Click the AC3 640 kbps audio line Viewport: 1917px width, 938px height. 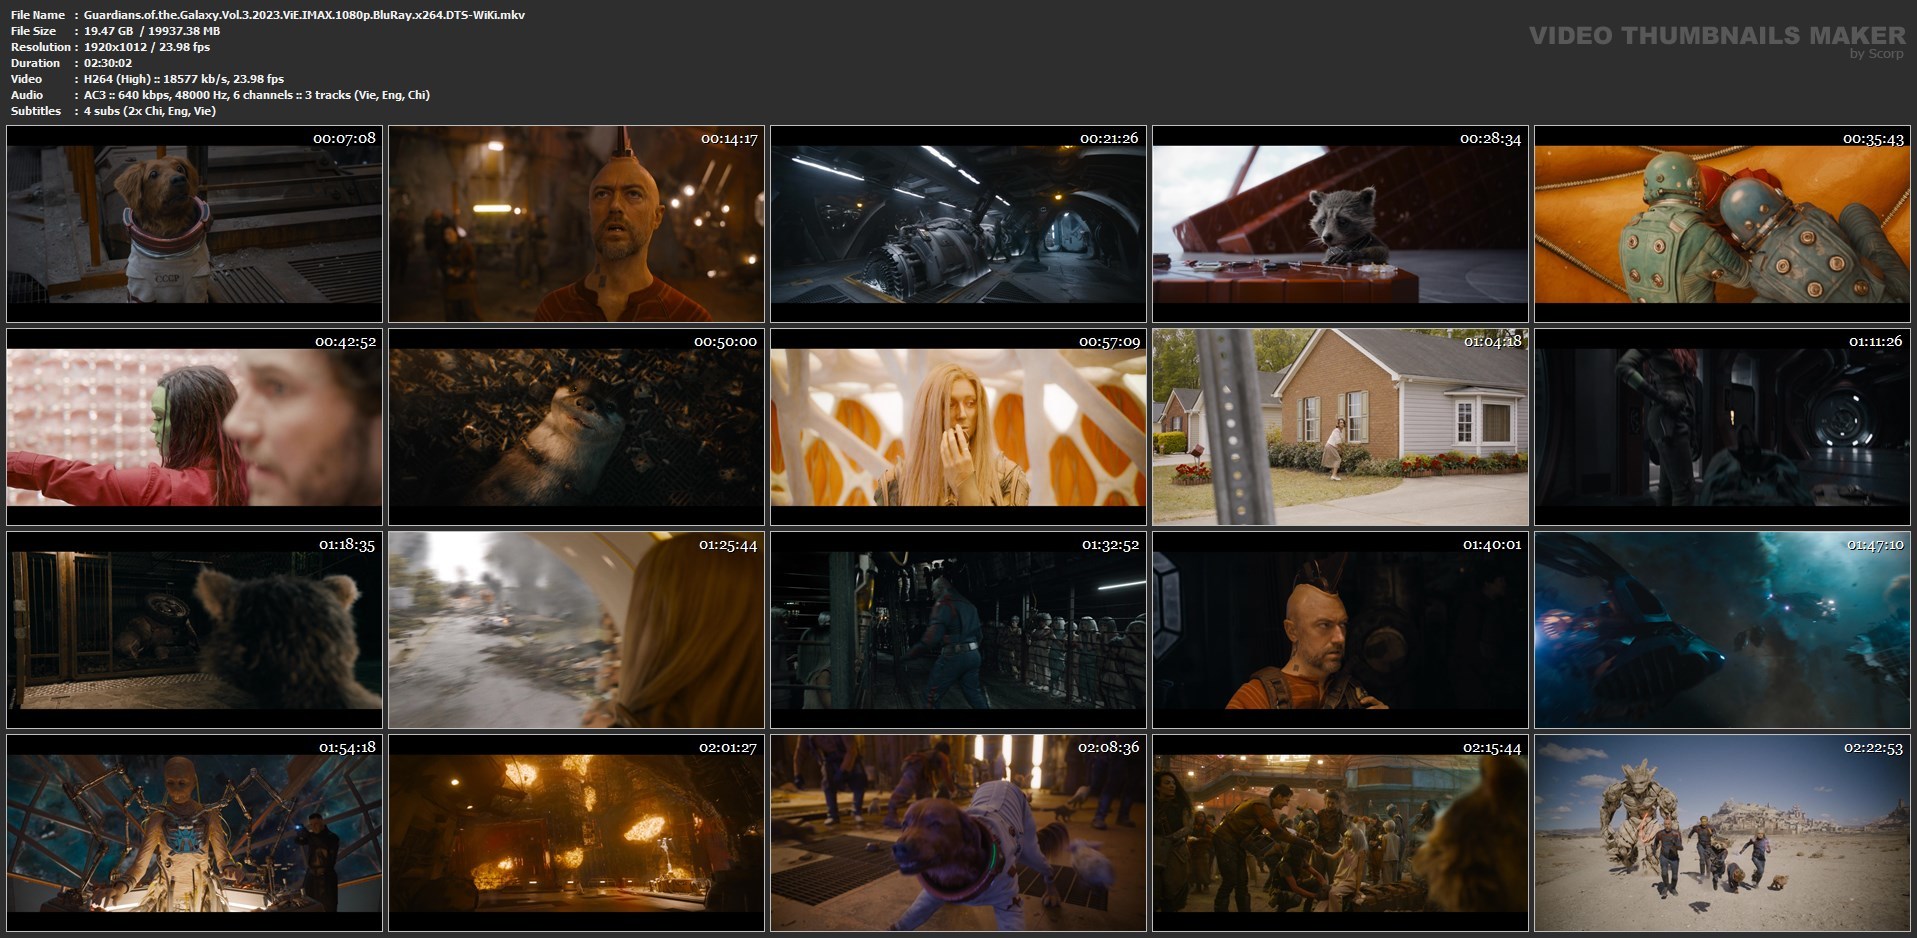(257, 95)
